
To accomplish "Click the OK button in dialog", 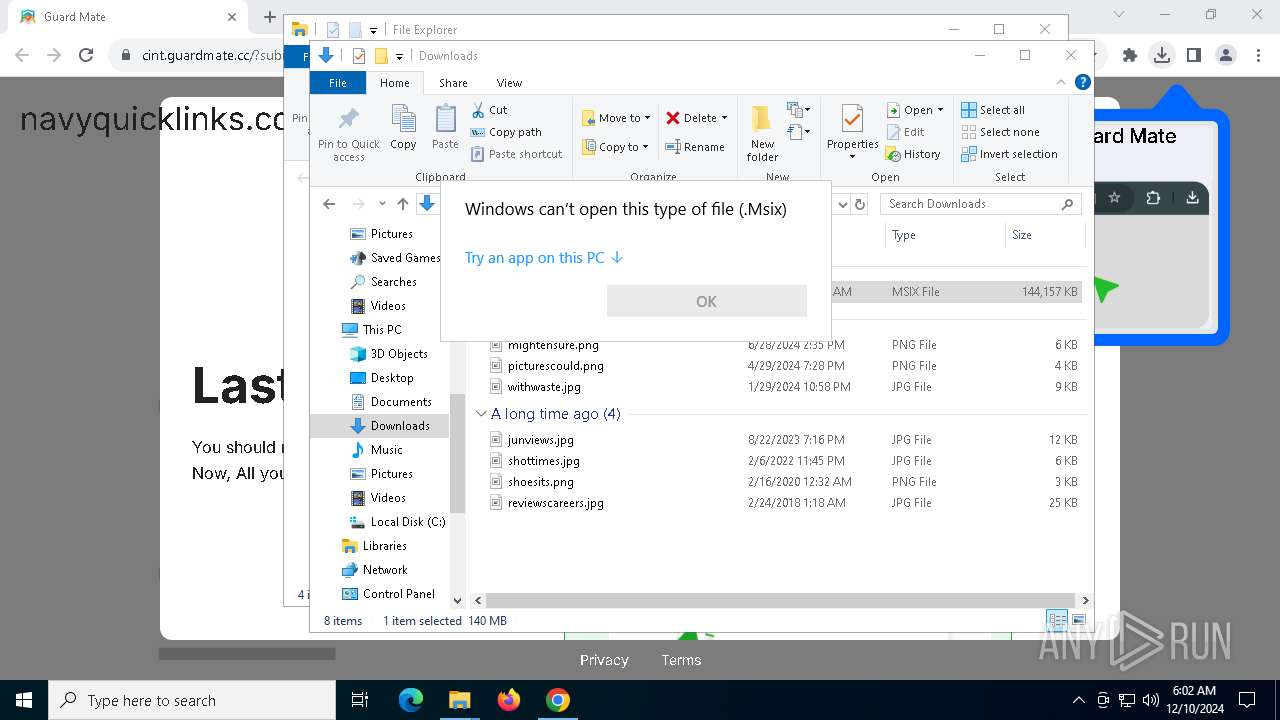I will (706, 301).
